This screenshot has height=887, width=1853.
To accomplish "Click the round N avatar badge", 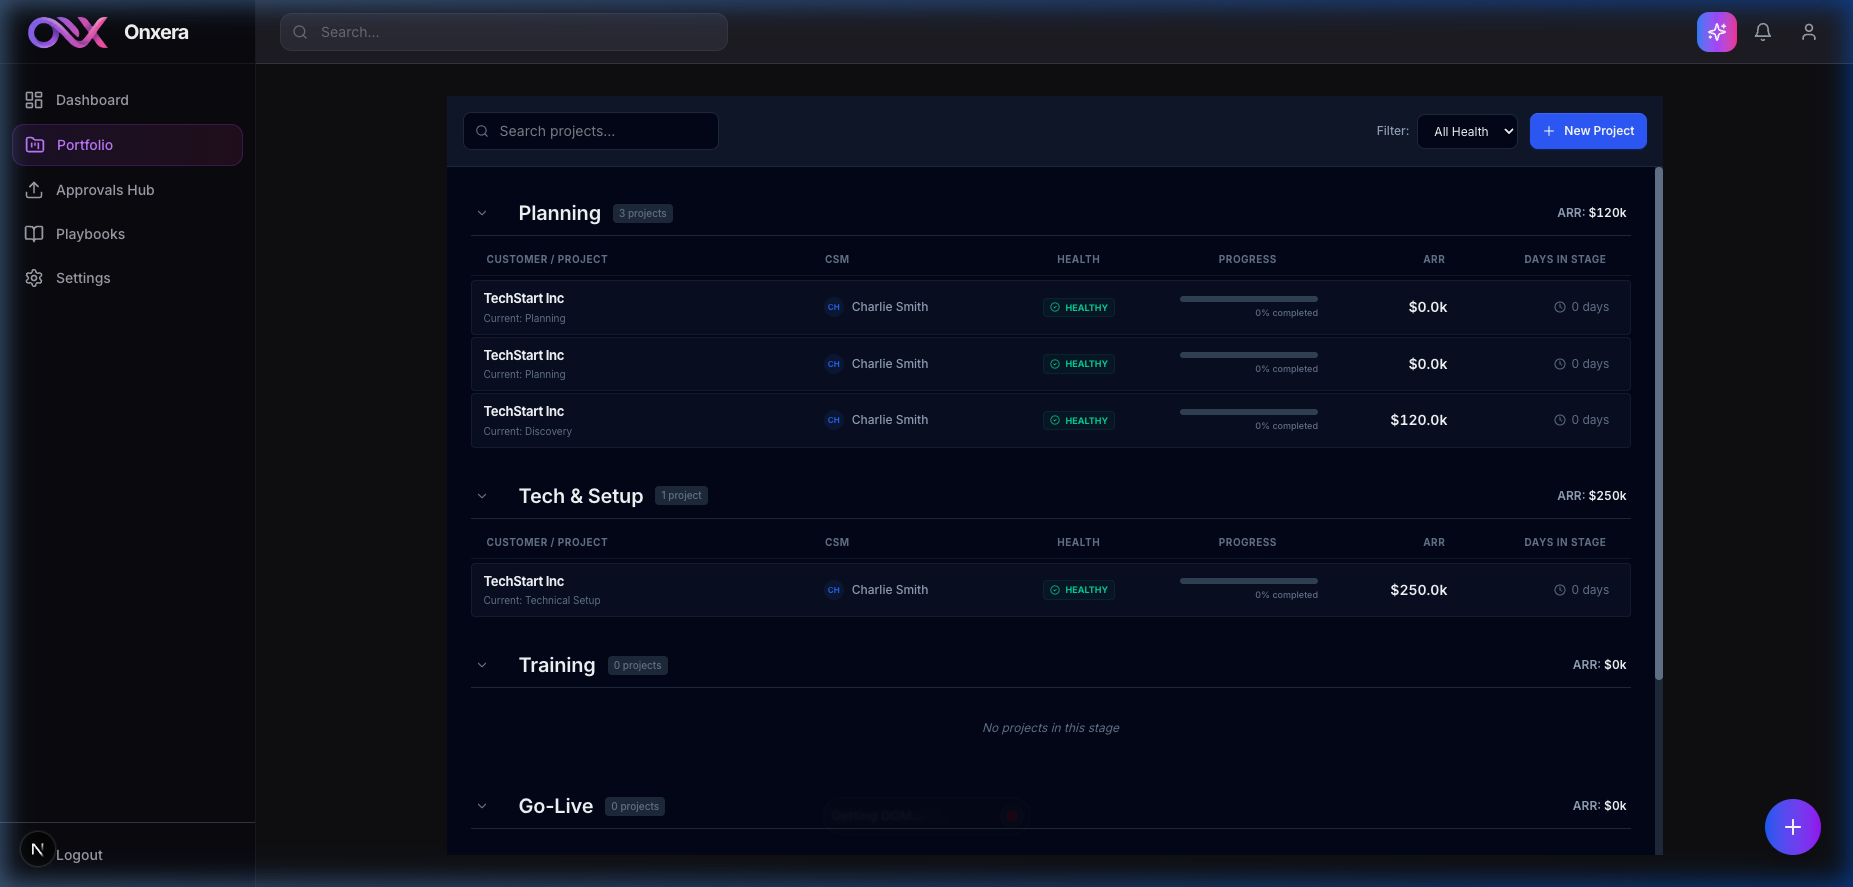I will [x=38, y=849].
